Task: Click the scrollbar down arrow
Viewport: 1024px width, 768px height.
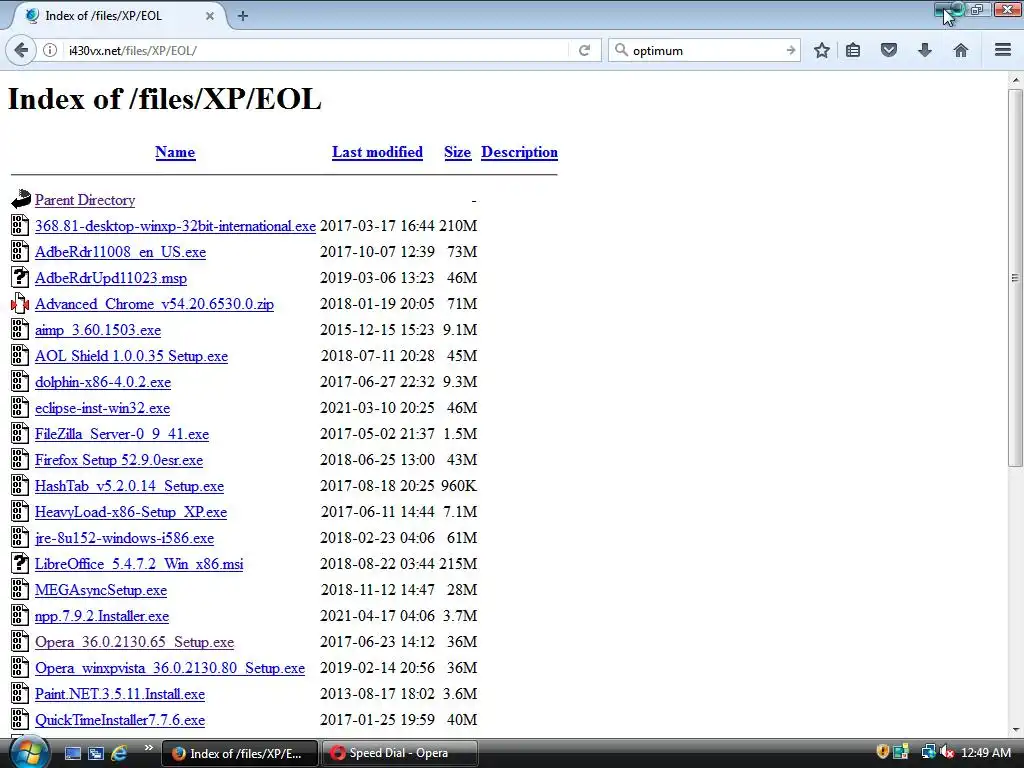Action: coord(1015,730)
